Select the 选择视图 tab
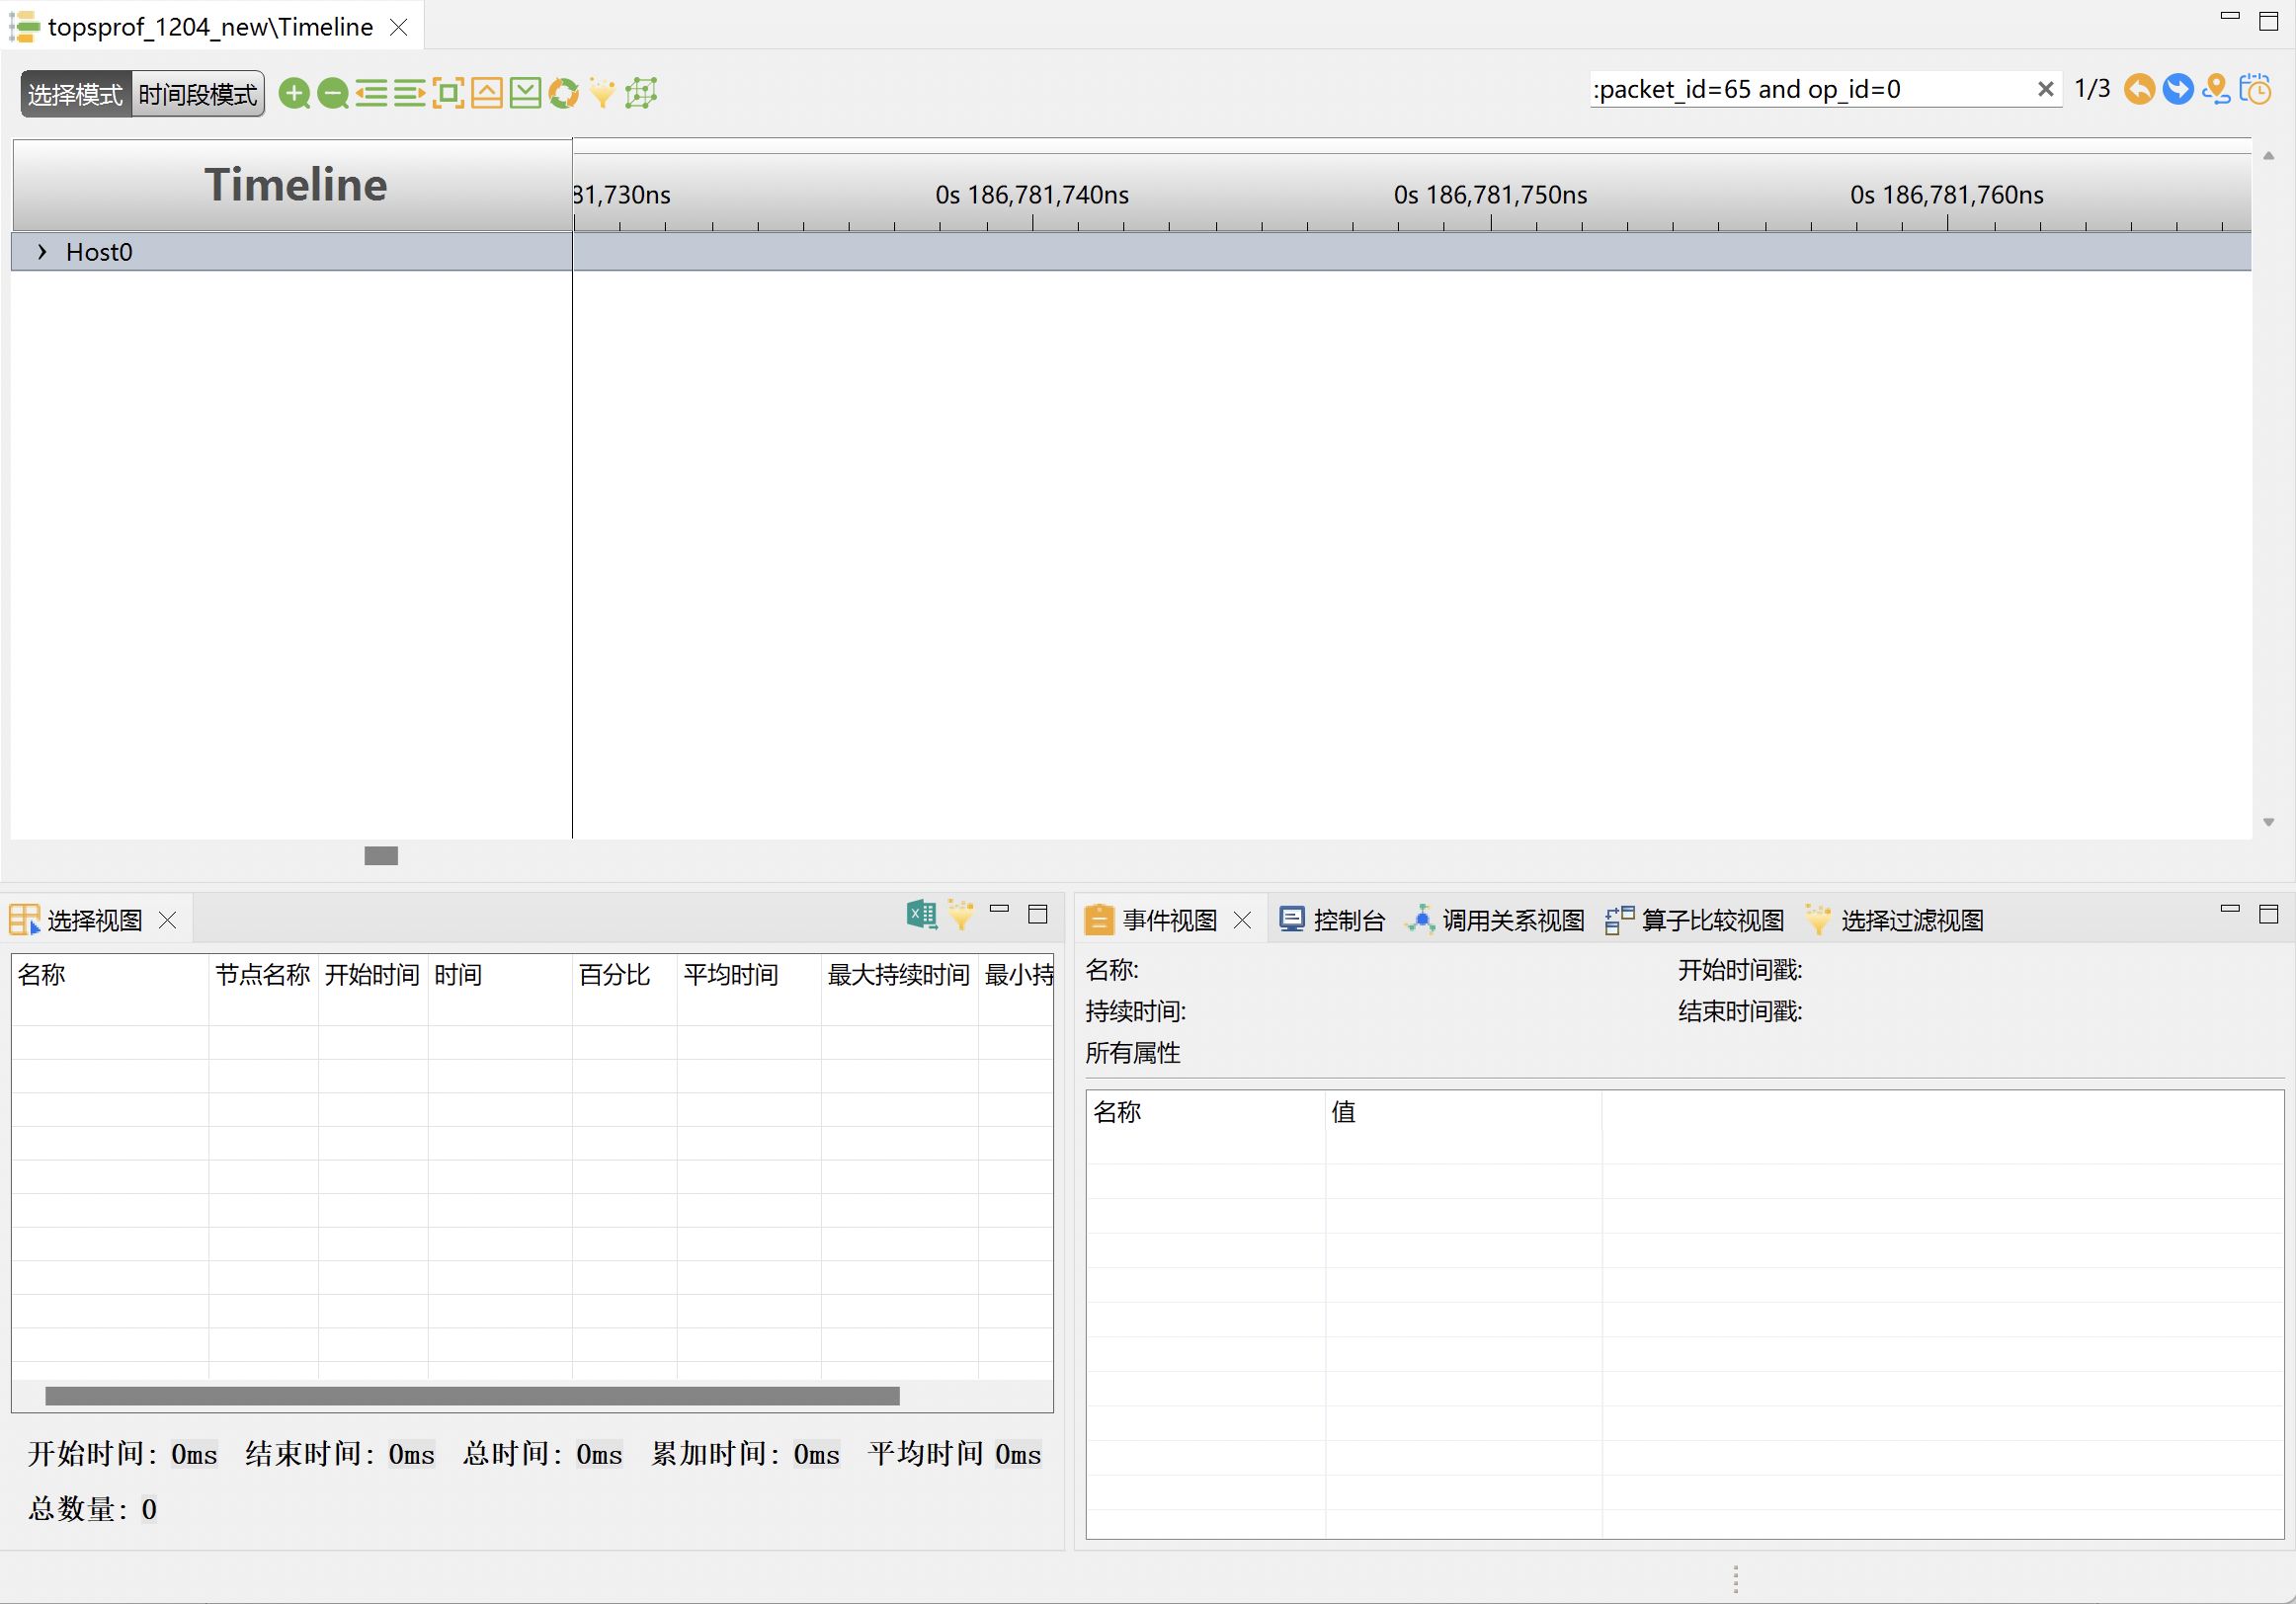 pos(95,920)
